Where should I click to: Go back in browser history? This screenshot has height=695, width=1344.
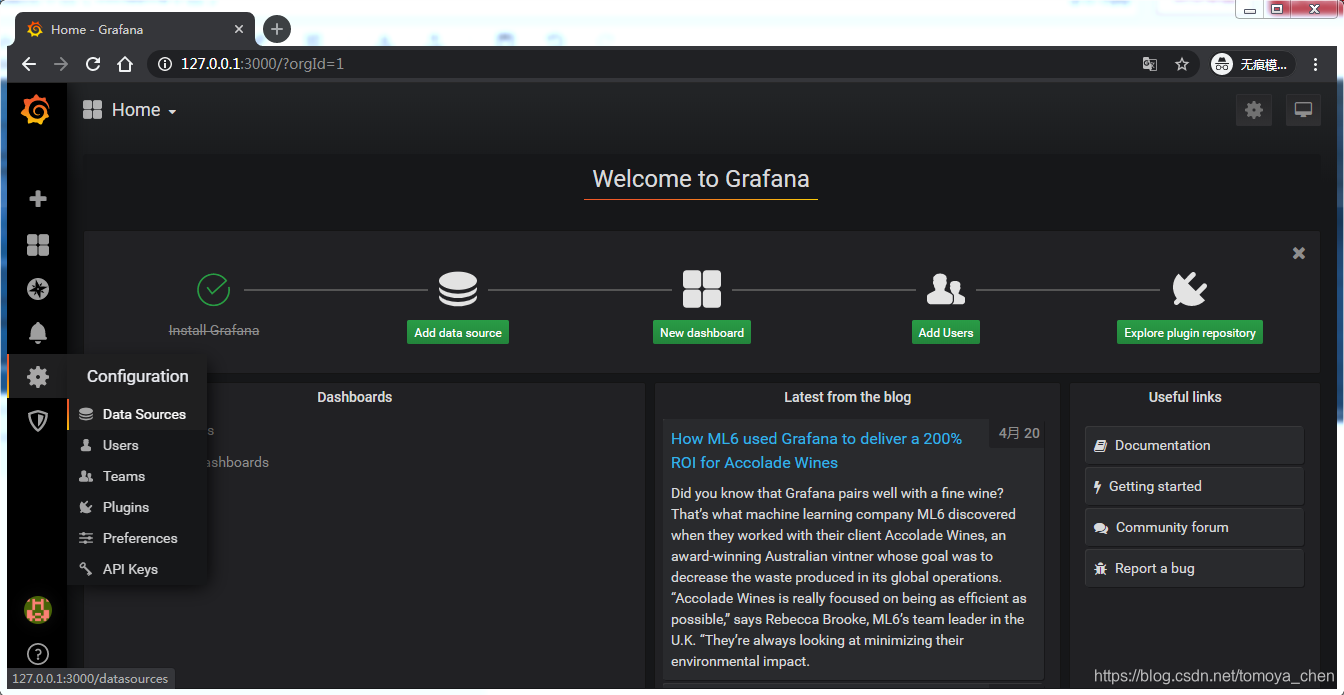click(x=29, y=64)
